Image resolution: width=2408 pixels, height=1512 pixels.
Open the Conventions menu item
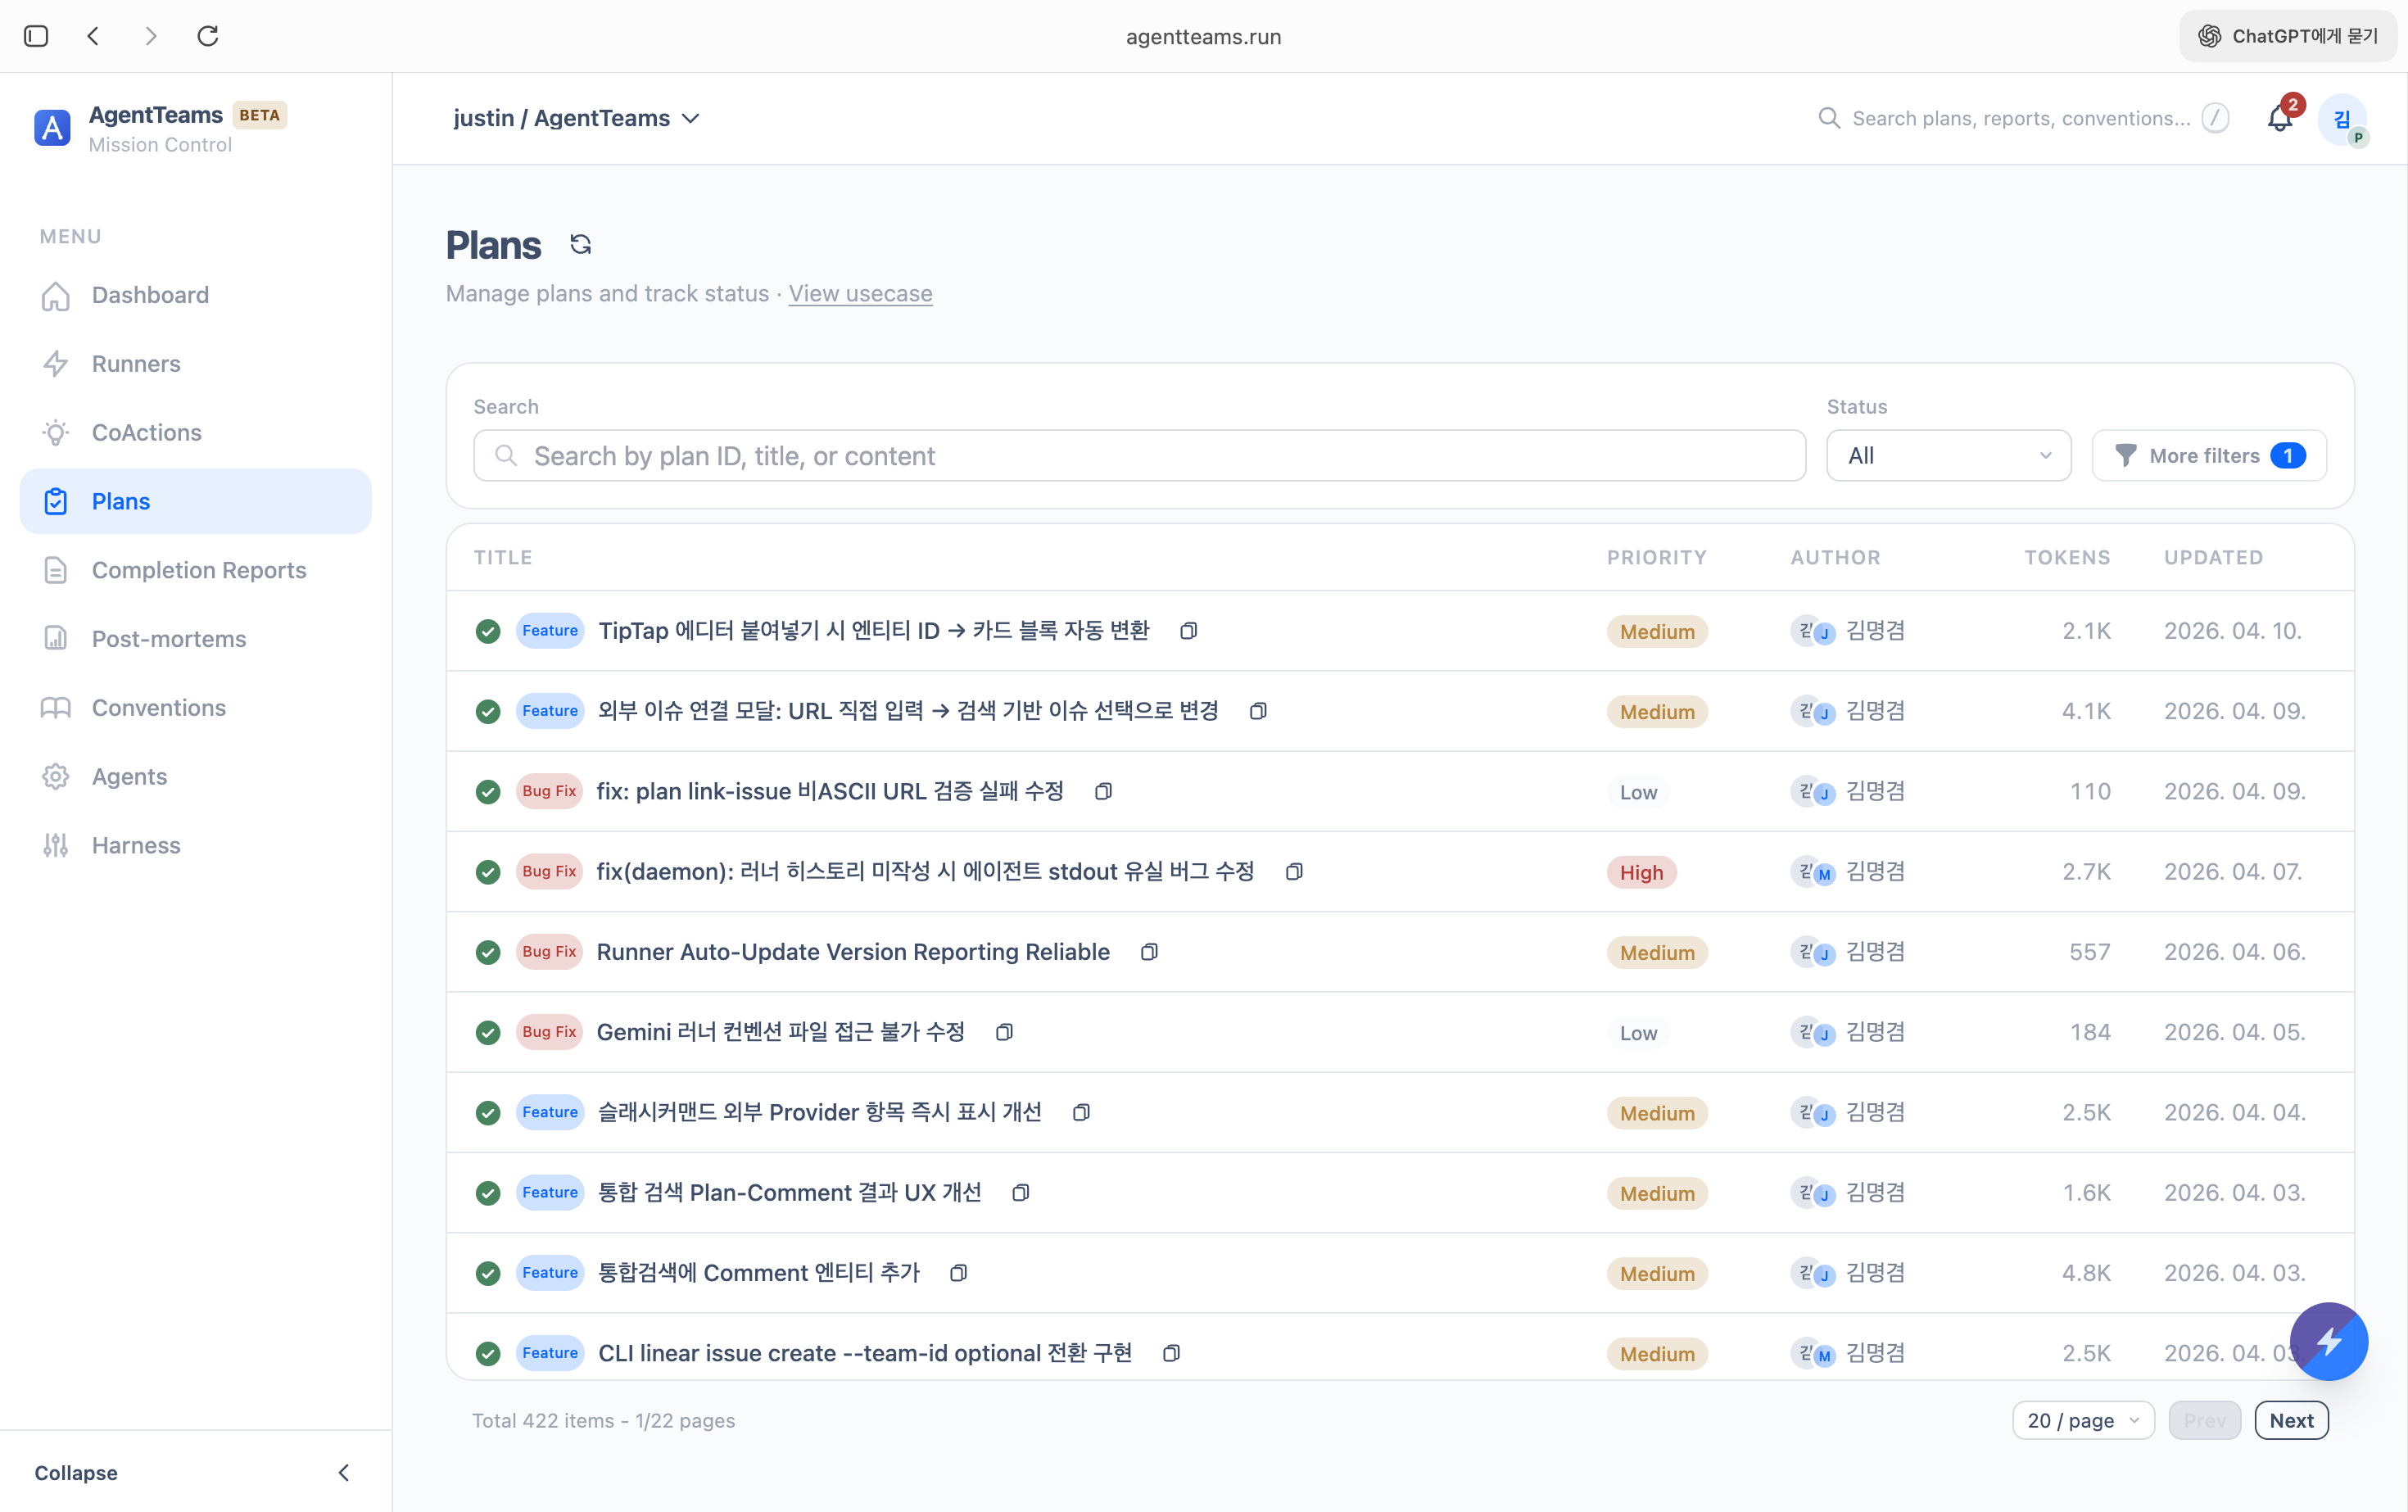pos(159,708)
